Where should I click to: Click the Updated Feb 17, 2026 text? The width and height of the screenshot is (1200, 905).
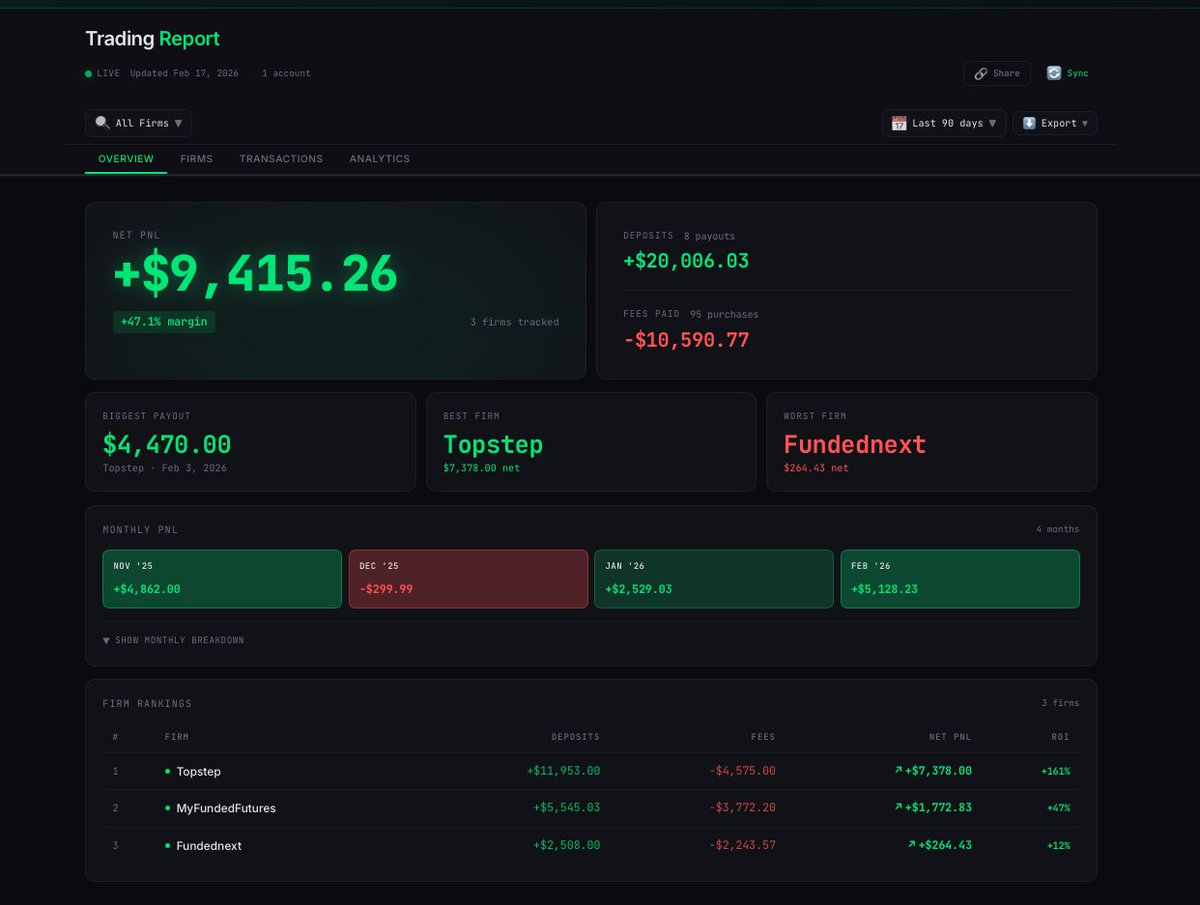[x=184, y=73]
